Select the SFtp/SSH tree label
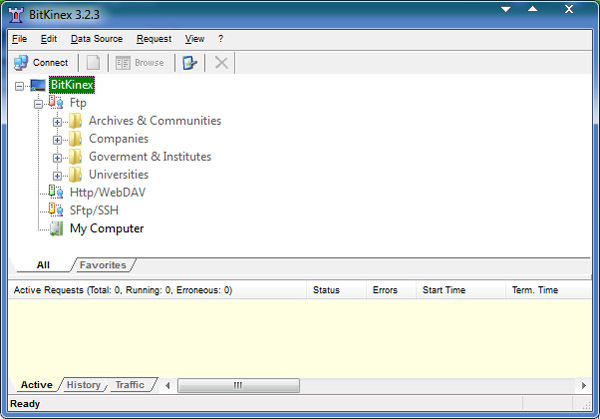The image size is (600, 419). [94, 210]
